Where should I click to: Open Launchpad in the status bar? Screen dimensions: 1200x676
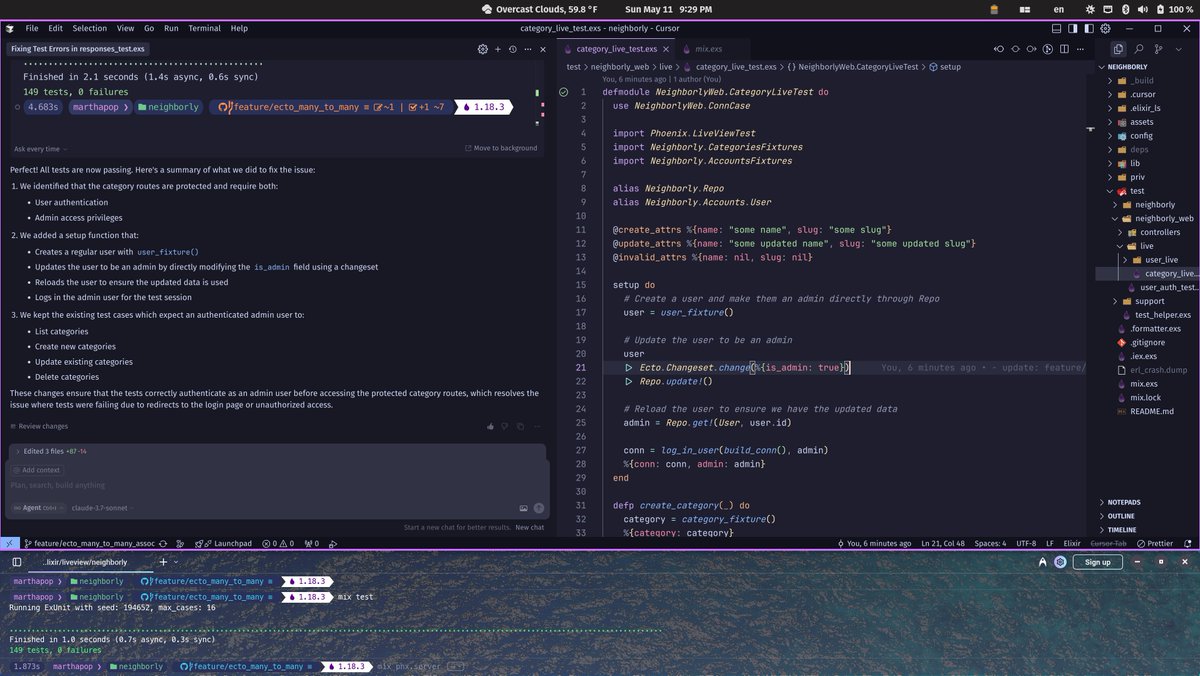pos(229,543)
